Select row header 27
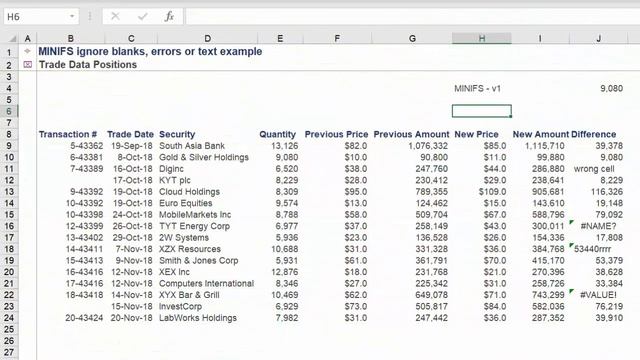 coord(9,352)
